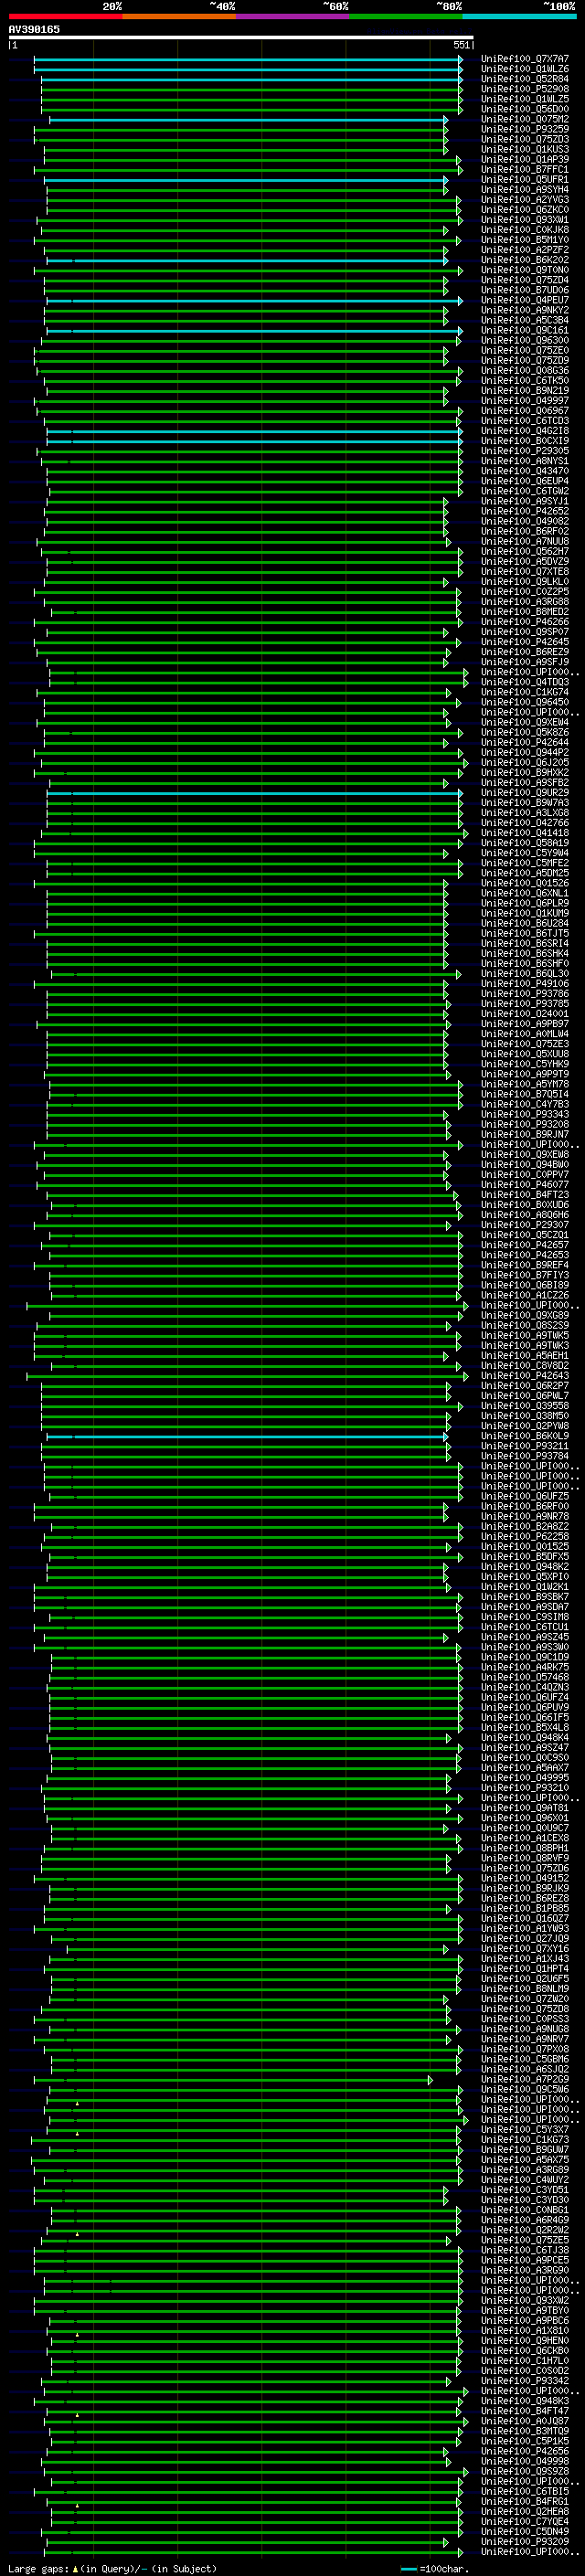This screenshot has height=2576, width=585.
Task: Click the purple ~60% identity color segment
Action: click(x=292, y=16)
